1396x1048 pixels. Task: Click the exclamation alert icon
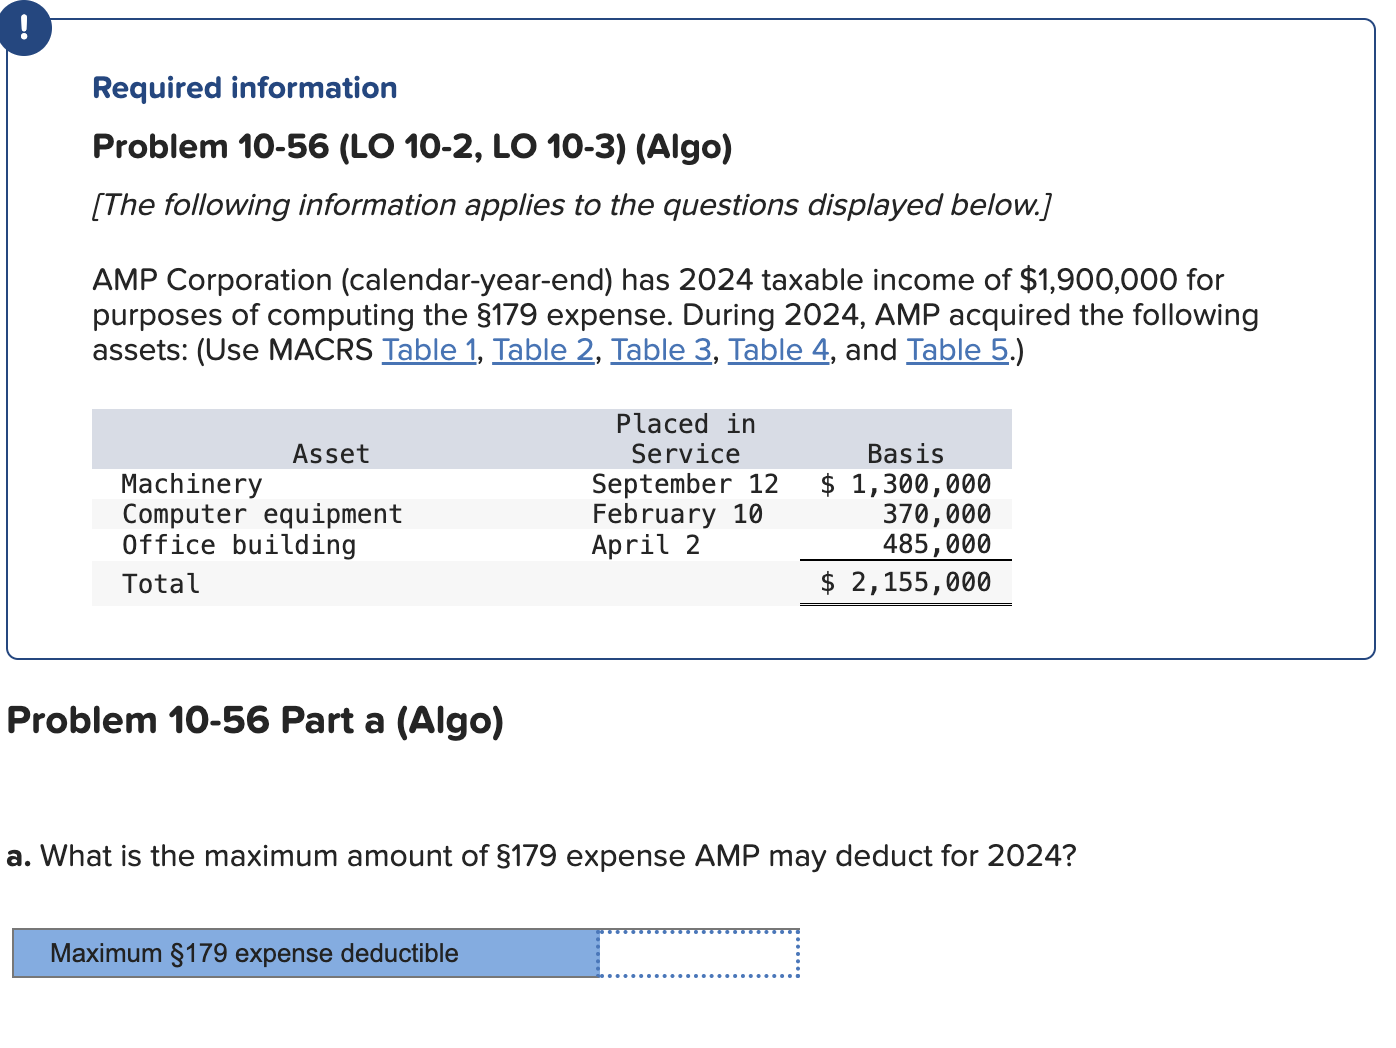pos(25,29)
